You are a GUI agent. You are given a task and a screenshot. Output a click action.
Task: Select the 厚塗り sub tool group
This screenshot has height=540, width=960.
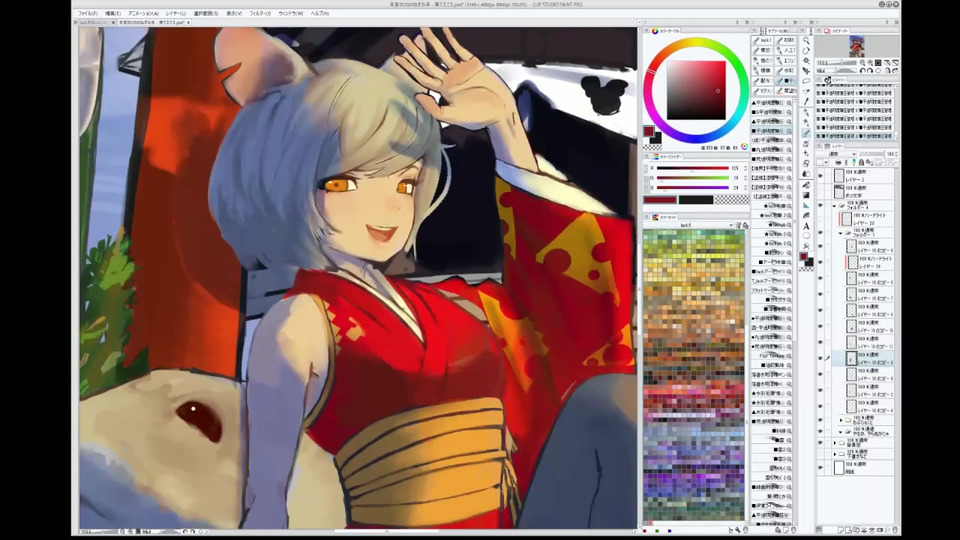click(786, 91)
